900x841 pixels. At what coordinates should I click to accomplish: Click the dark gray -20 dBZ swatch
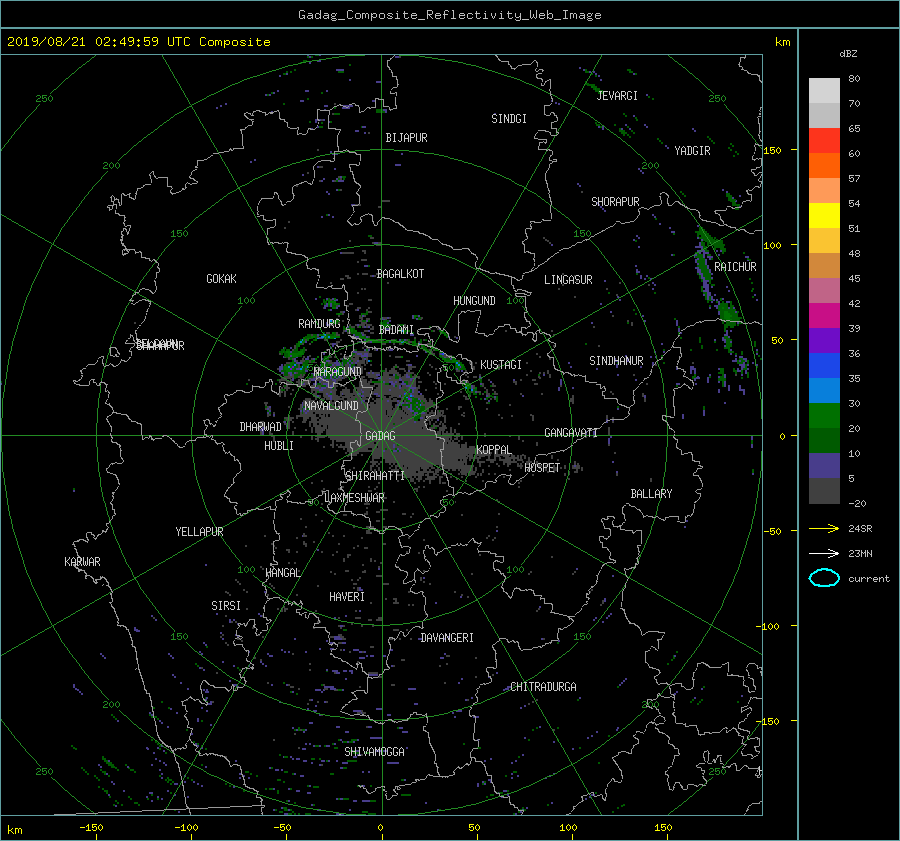click(824, 491)
